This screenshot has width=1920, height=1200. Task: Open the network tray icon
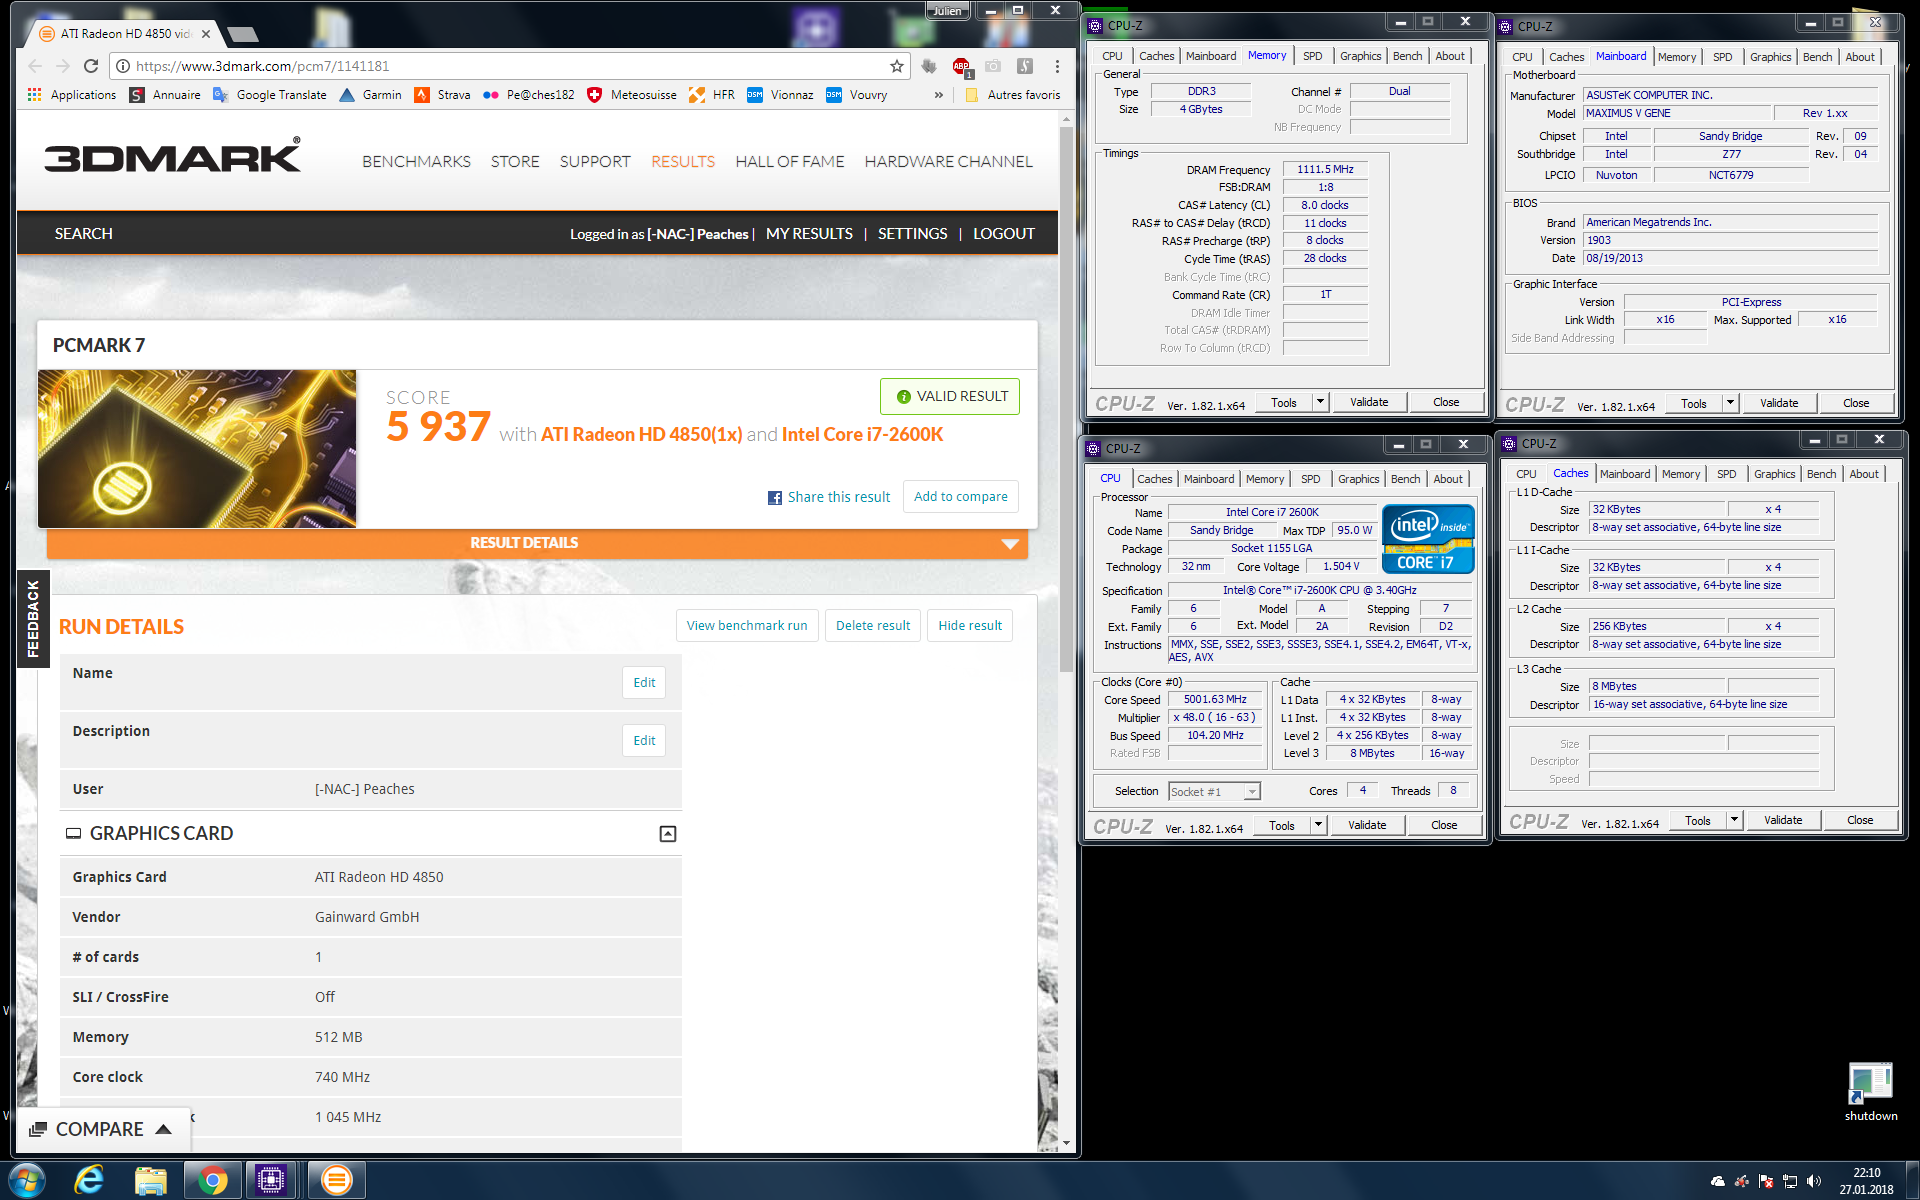tap(1790, 1181)
